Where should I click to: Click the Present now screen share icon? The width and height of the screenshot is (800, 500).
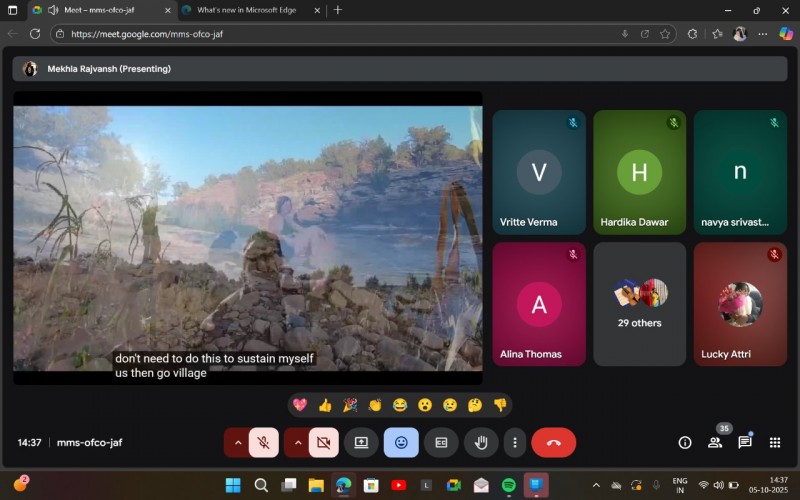361,442
